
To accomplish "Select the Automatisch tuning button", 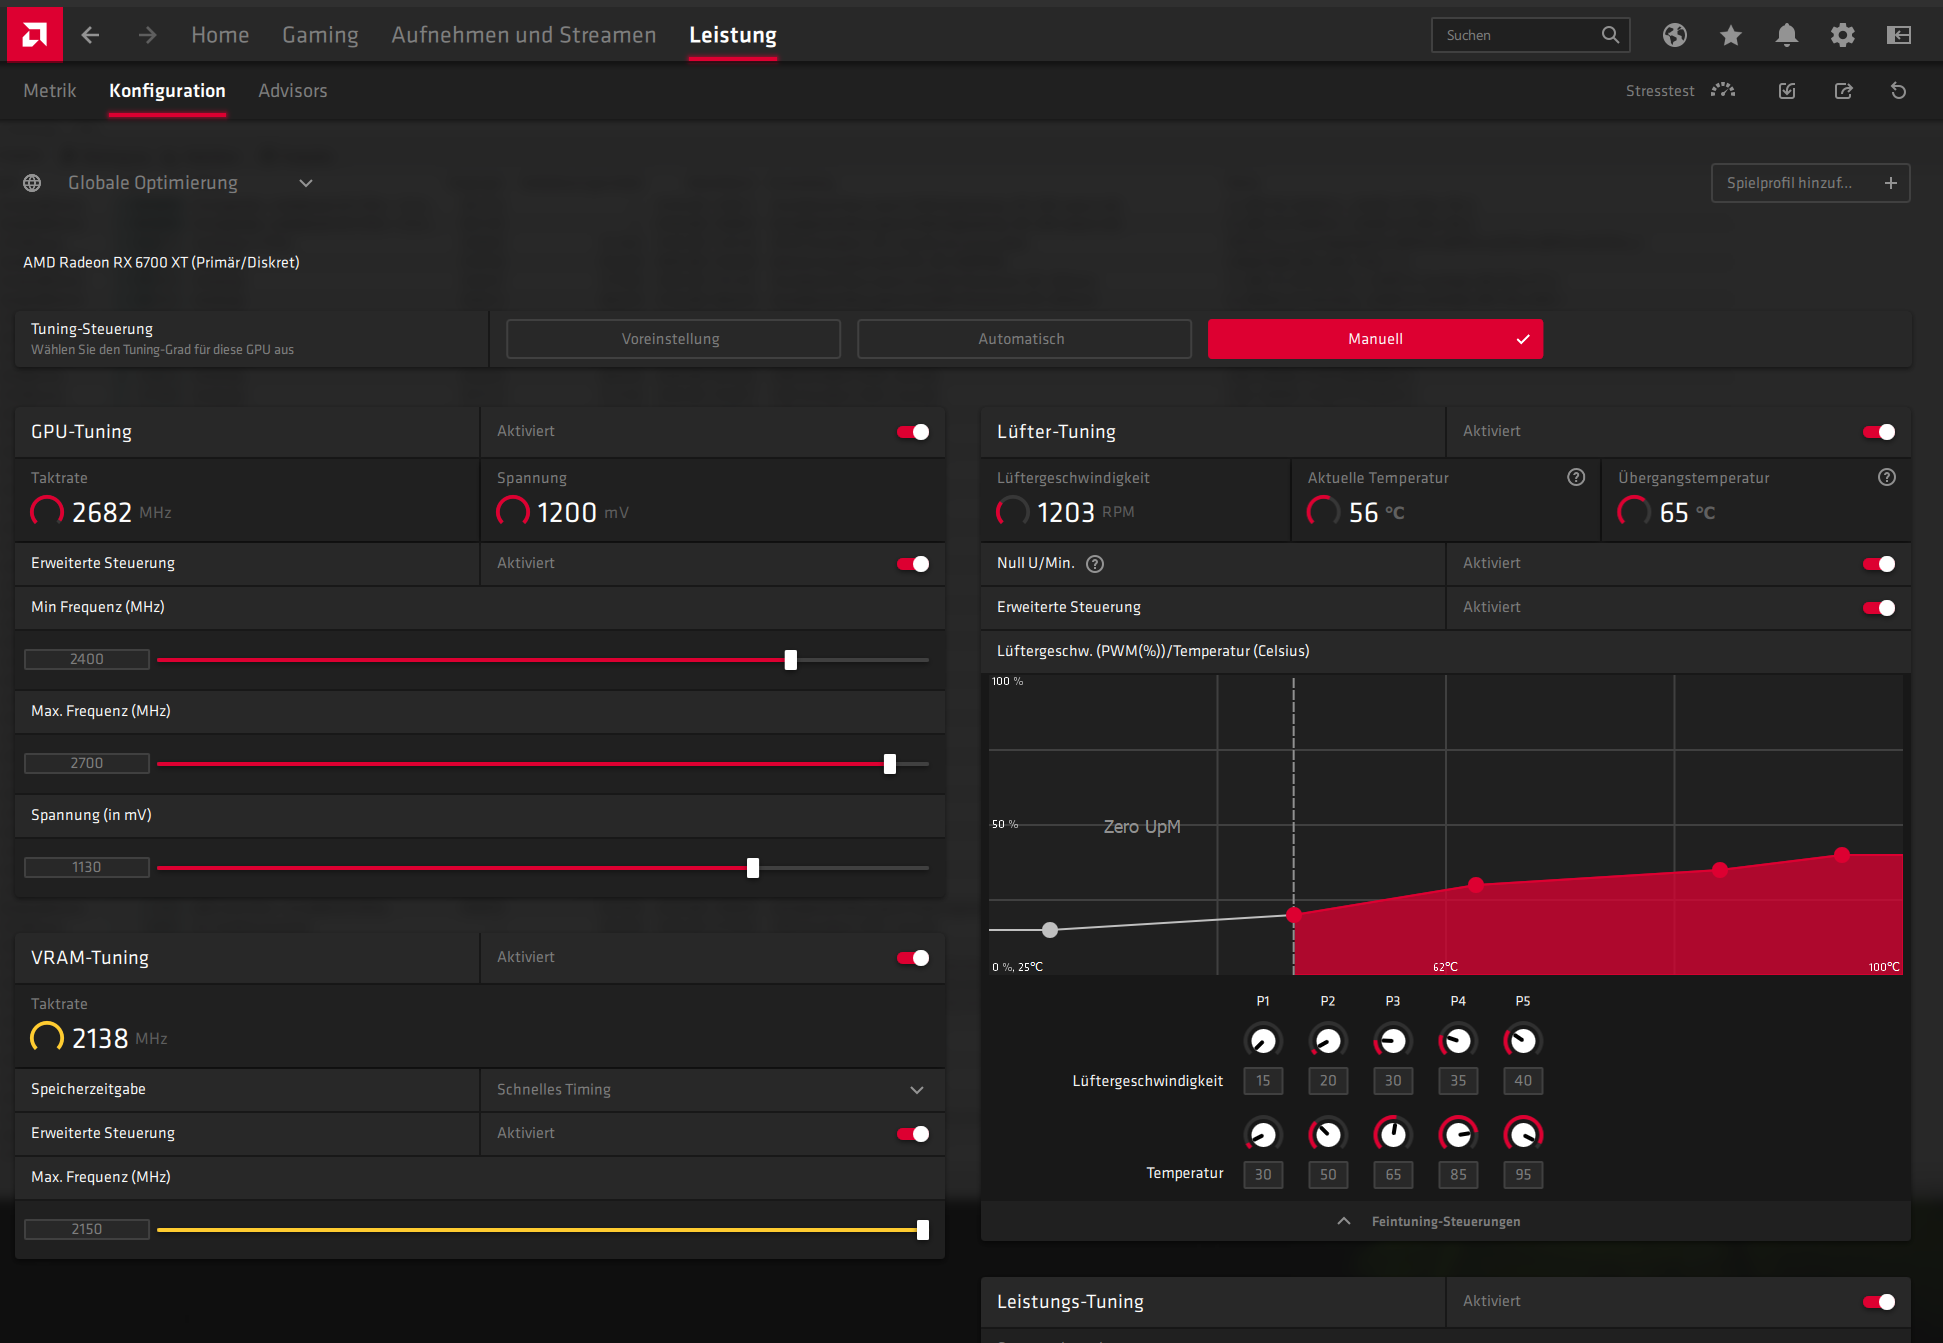I will pos(1023,339).
